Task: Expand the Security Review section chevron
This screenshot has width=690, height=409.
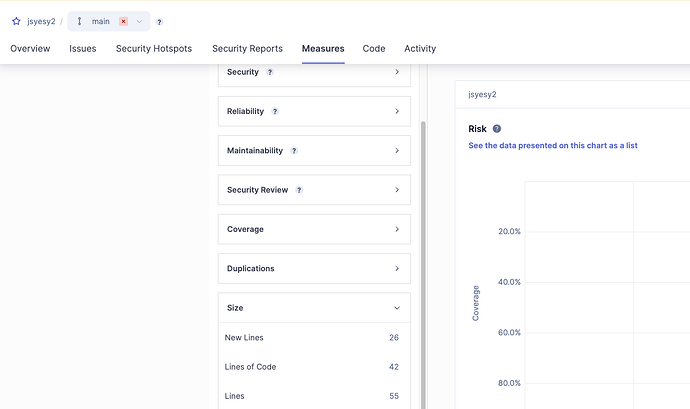Action: pos(397,190)
